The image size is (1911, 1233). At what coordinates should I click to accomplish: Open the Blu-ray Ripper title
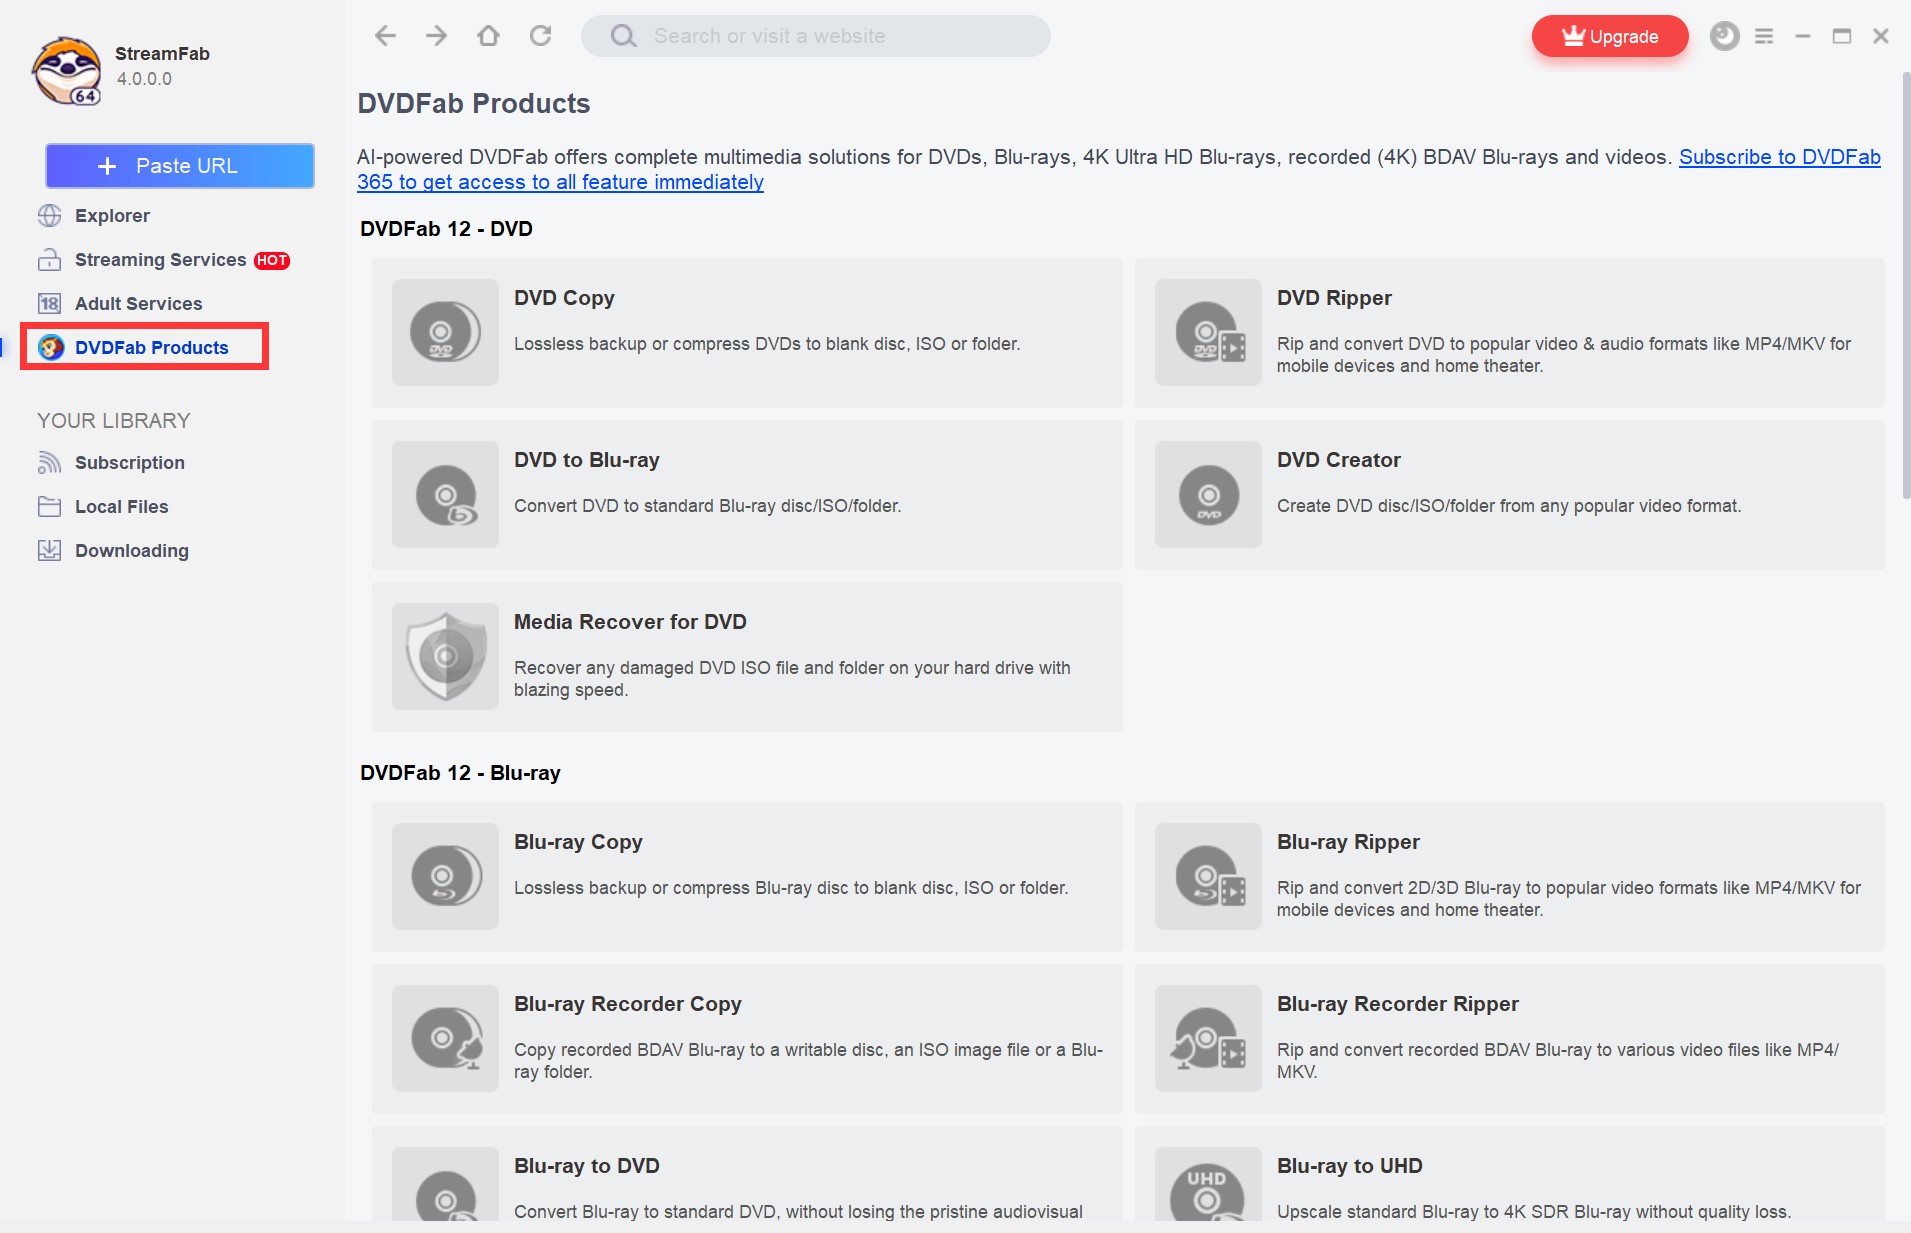pyautogui.click(x=1348, y=842)
